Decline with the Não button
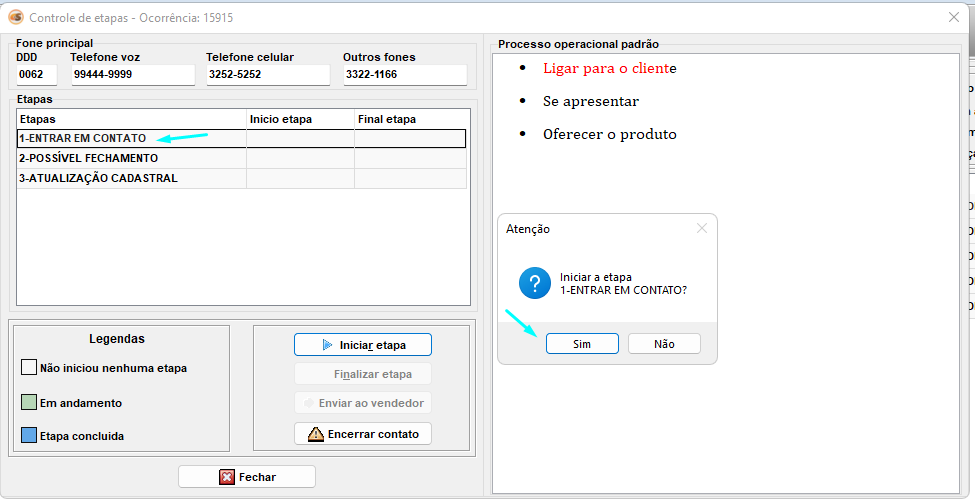This screenshot has width=975, height=501. coord(664,344)
